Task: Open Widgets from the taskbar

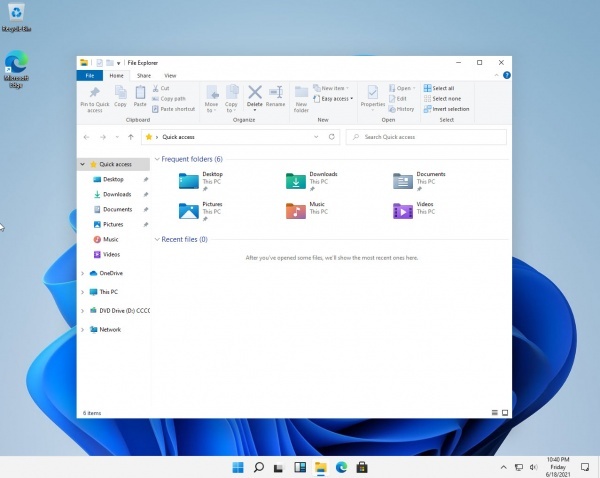Action: tap(300, 467)
